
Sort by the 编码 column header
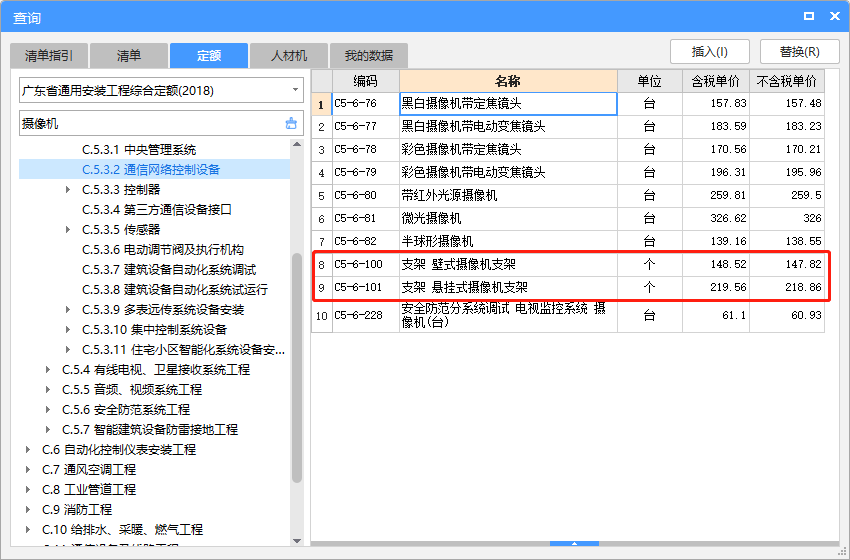click(x=366, y=81)
